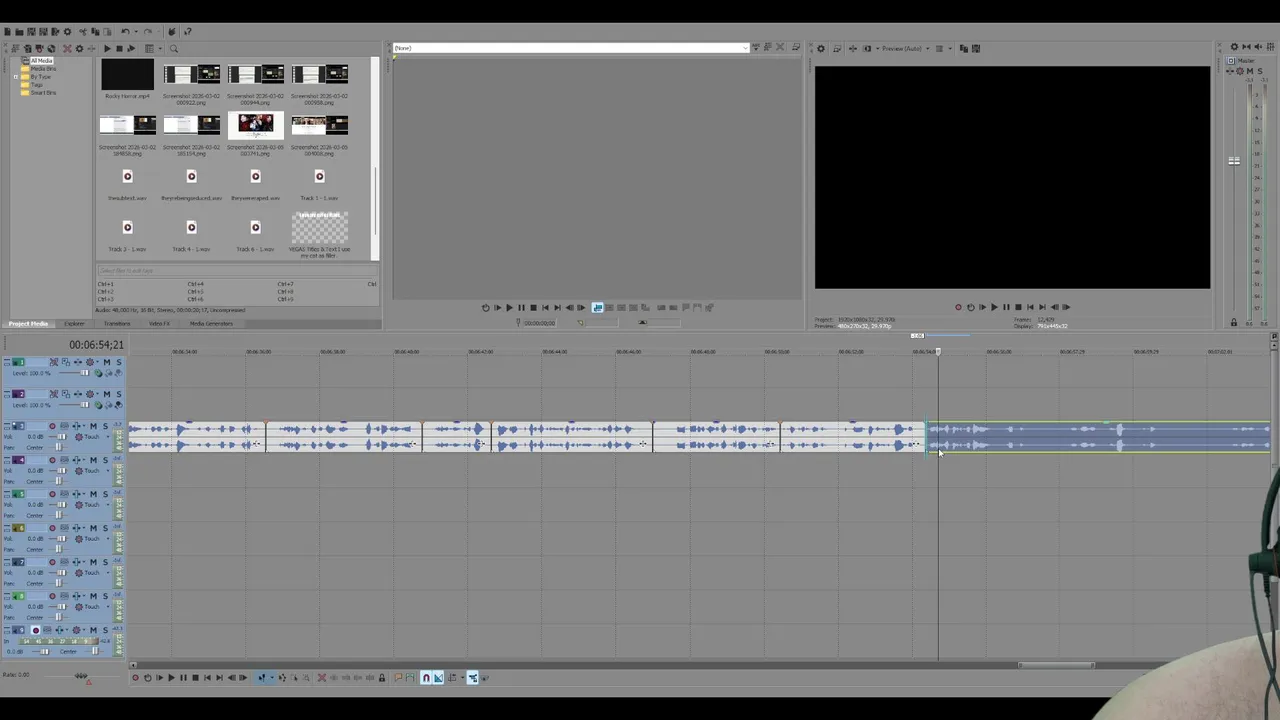Viewport: 1280px width, 720px height.
Task: Start preview of selected media in Project Media toolbar
Action: (x=107, y=49)
